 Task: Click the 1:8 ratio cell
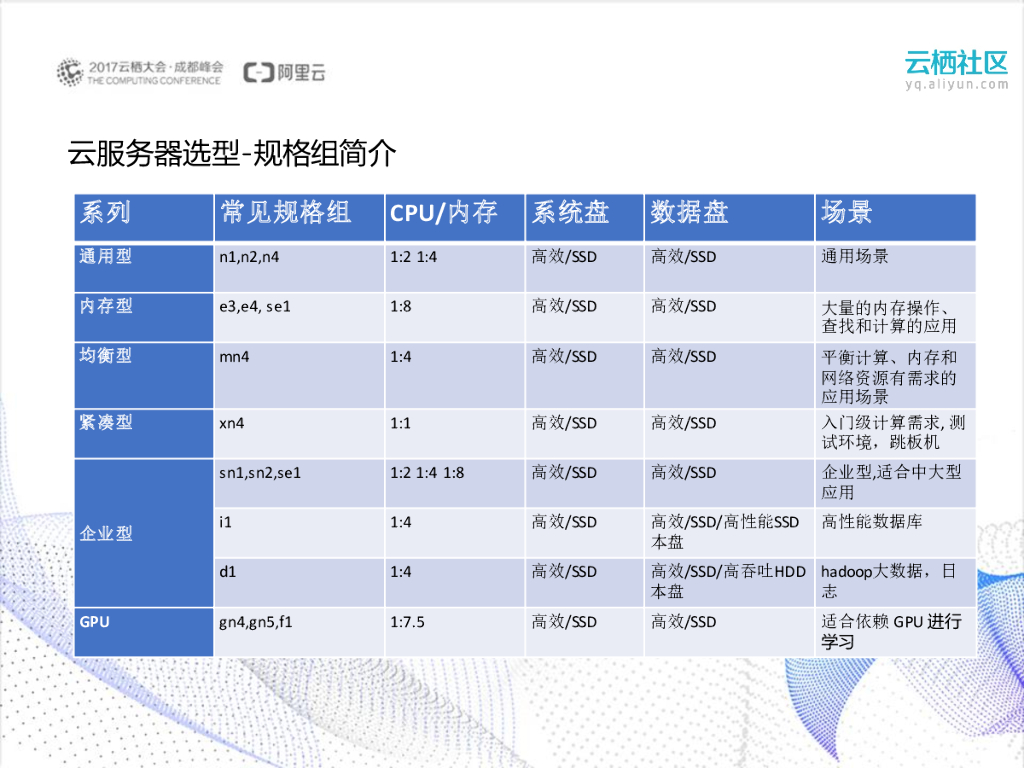coord(455,317)
